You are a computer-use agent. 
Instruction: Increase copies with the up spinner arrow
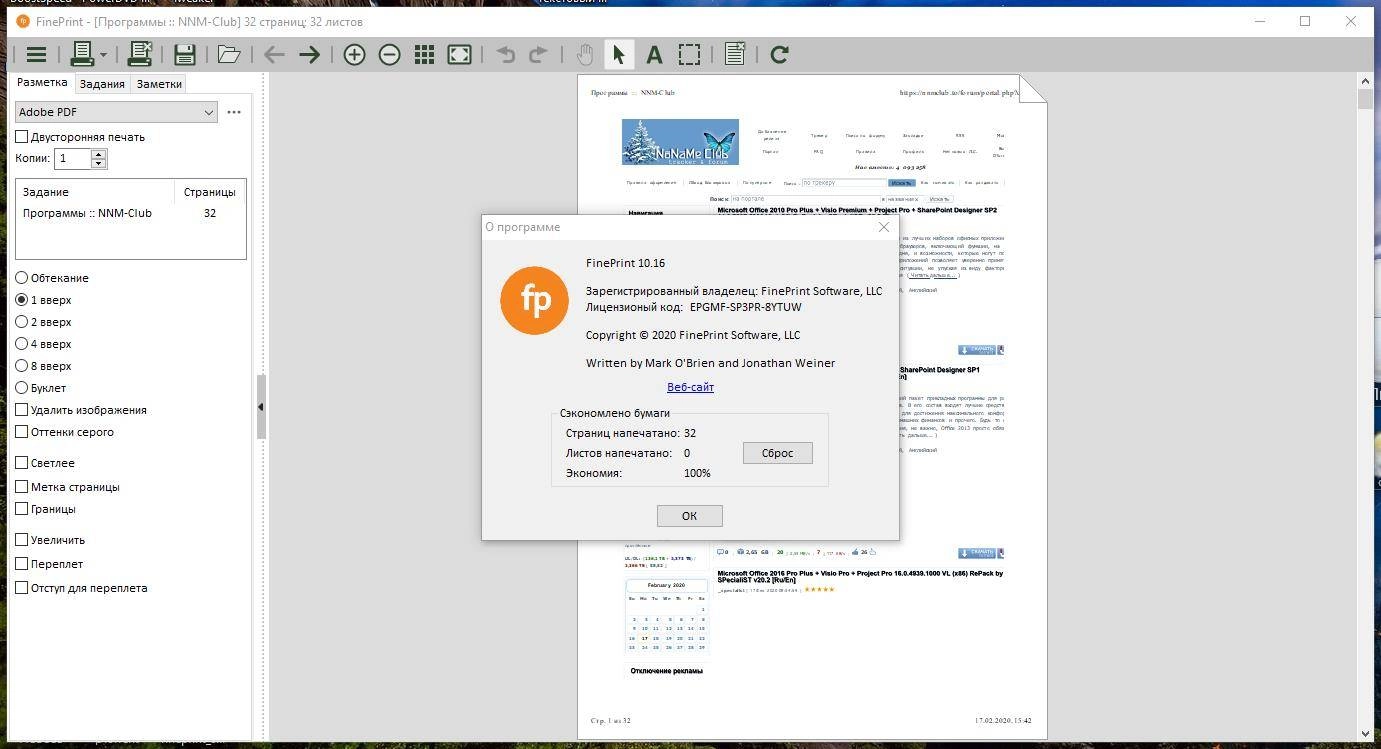[98, 153]
